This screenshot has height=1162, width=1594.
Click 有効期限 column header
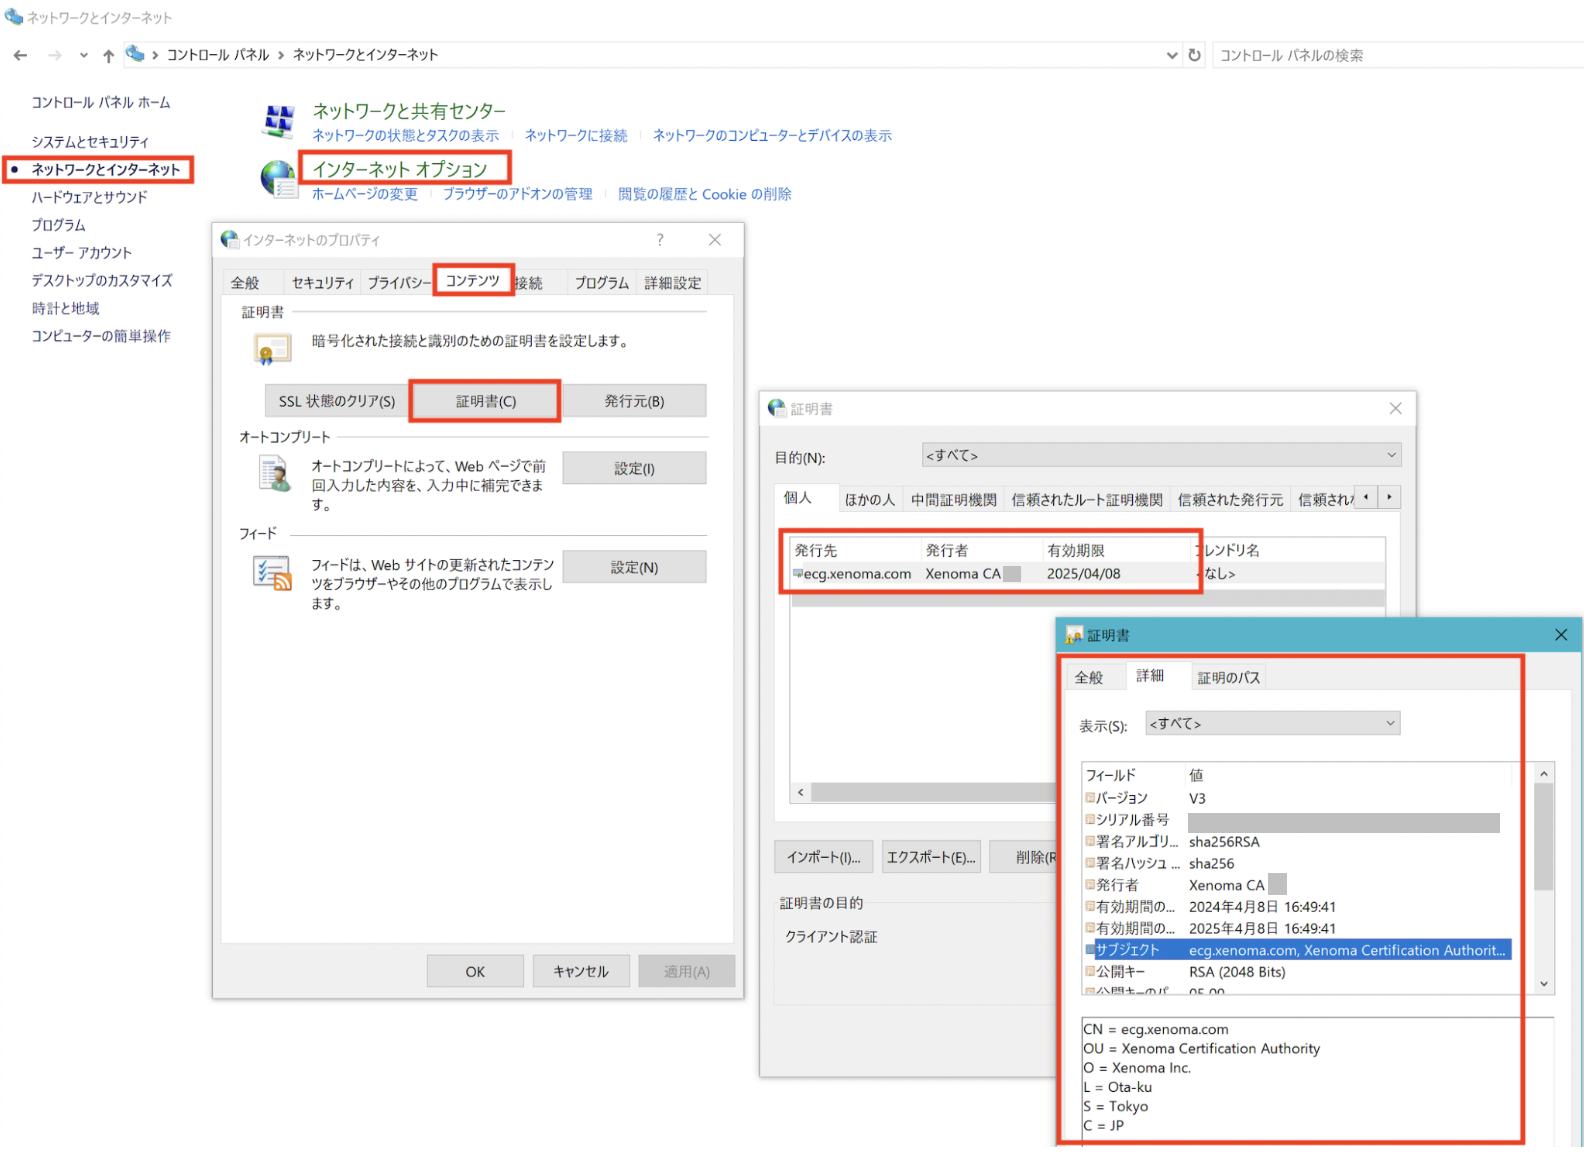pyautogui.click(x=1118, y=551)
